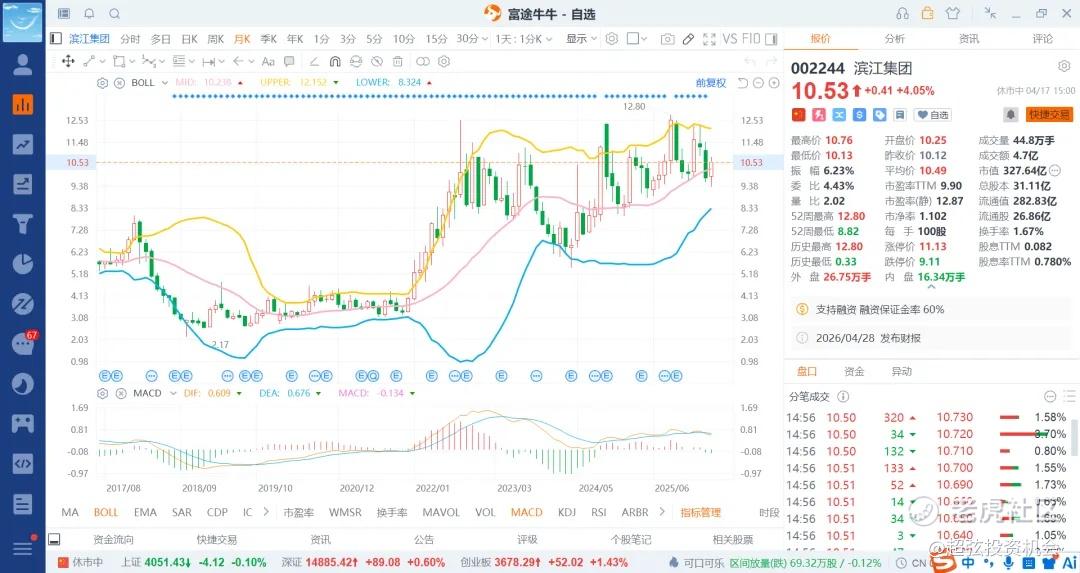Open the price alert bell icon
Image resolution: width=1080 pixels, height=573 pixels.
pyautogui.click(x=1011, y=115)
